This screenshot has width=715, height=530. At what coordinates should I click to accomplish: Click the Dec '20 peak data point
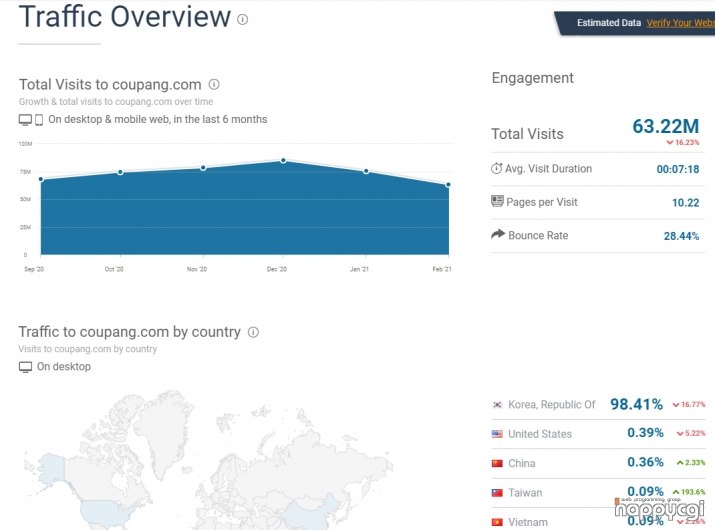283,161
